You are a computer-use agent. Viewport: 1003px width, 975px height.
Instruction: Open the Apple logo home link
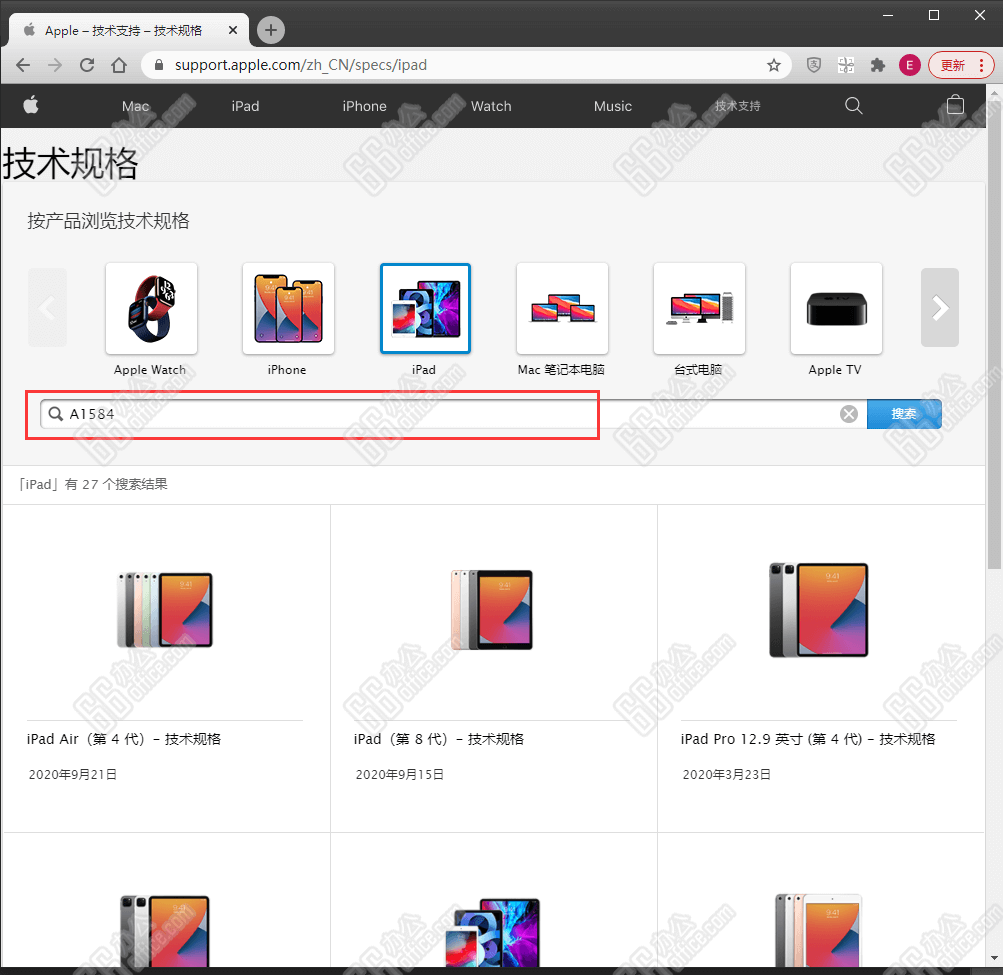click(x=31, y=105)
